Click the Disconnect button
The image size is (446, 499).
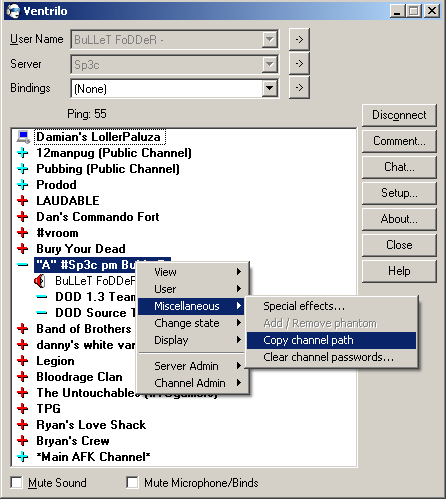pyautogui.click(x=399, y=115)
